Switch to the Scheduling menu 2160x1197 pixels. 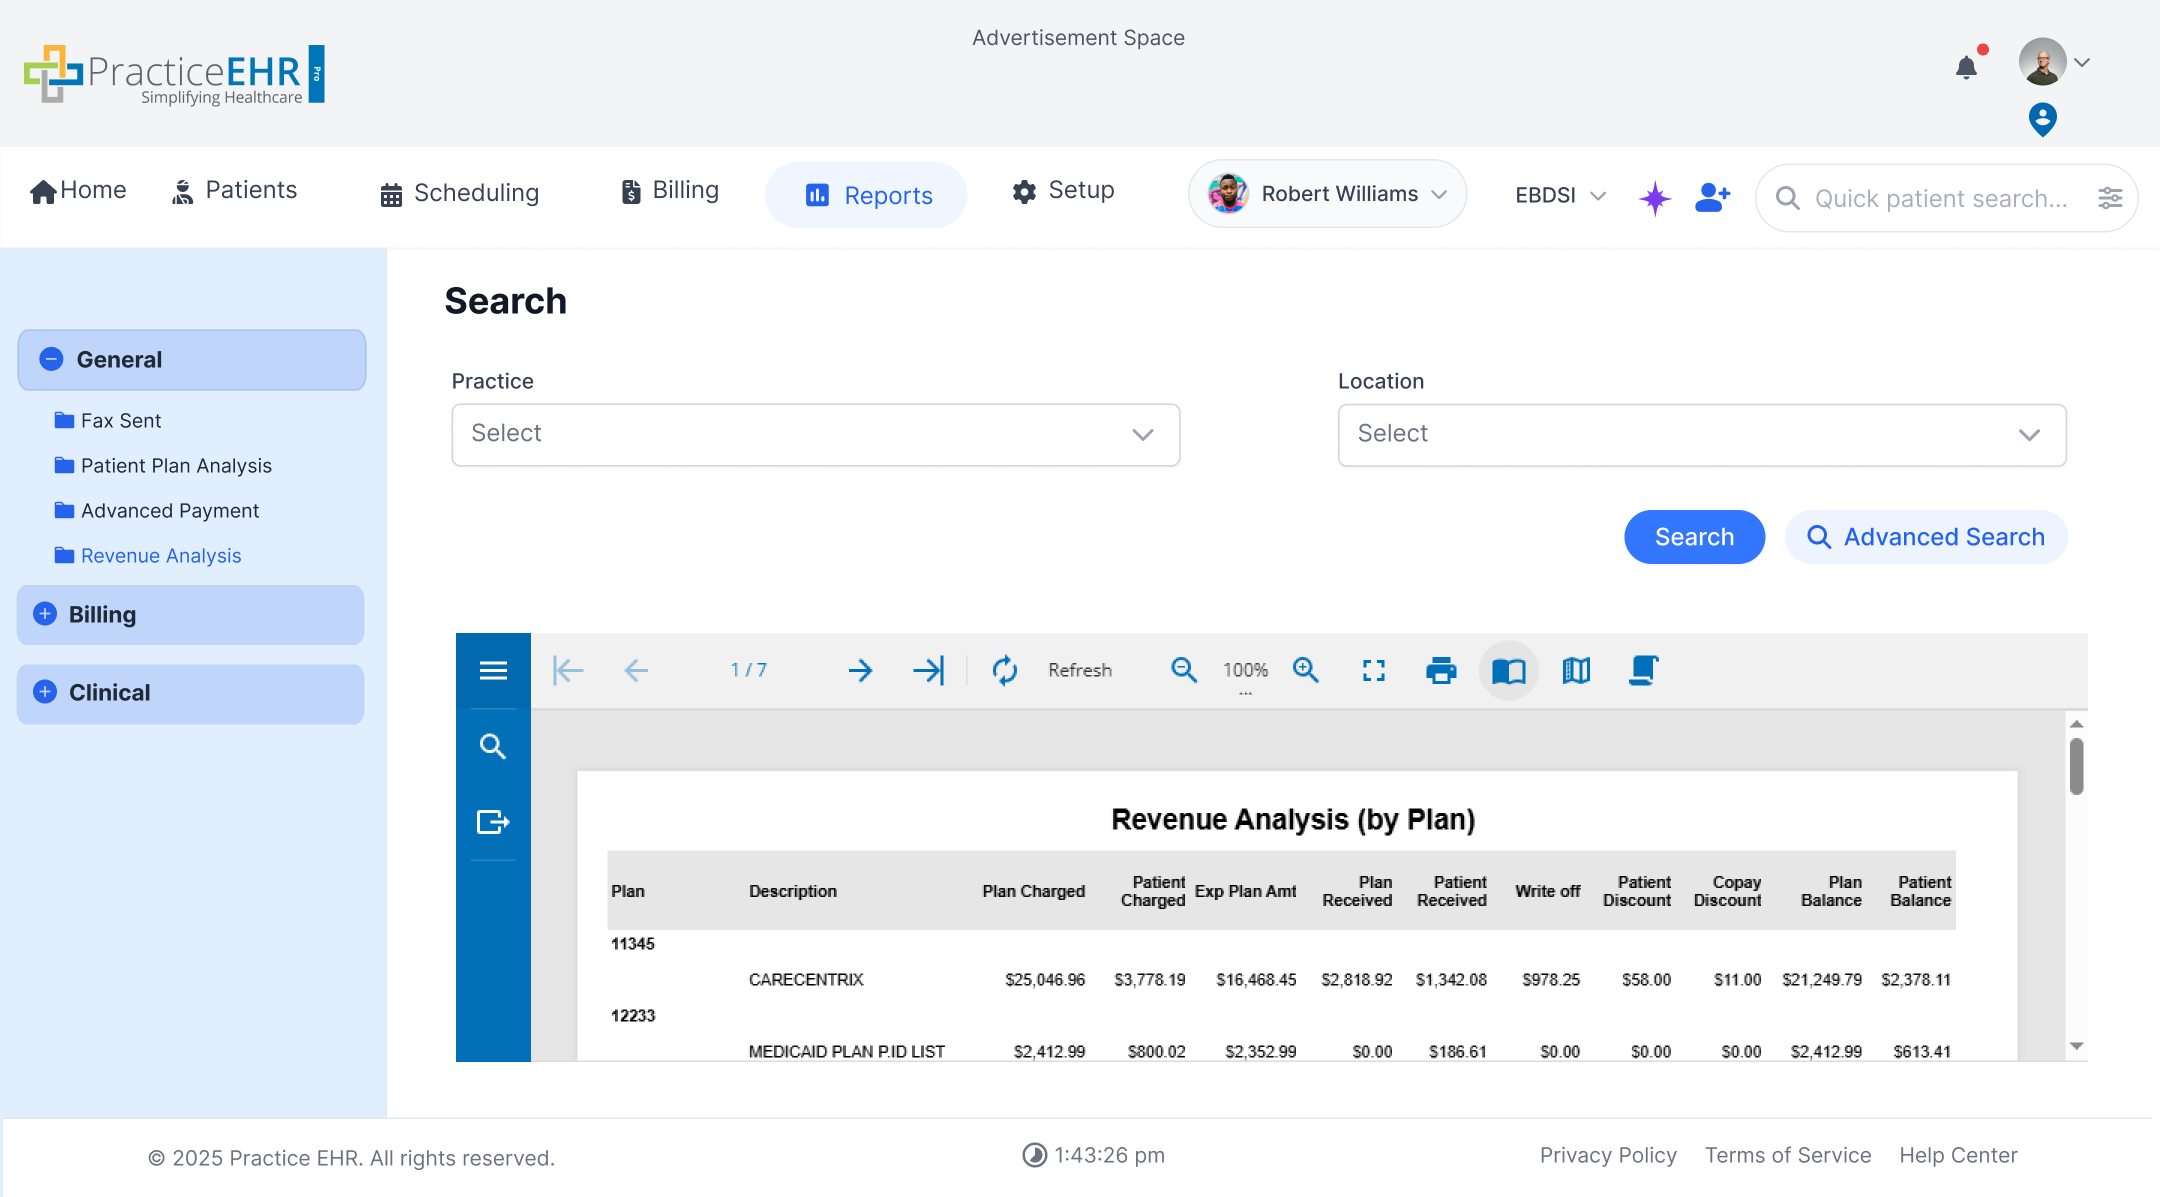coord(458,192)
